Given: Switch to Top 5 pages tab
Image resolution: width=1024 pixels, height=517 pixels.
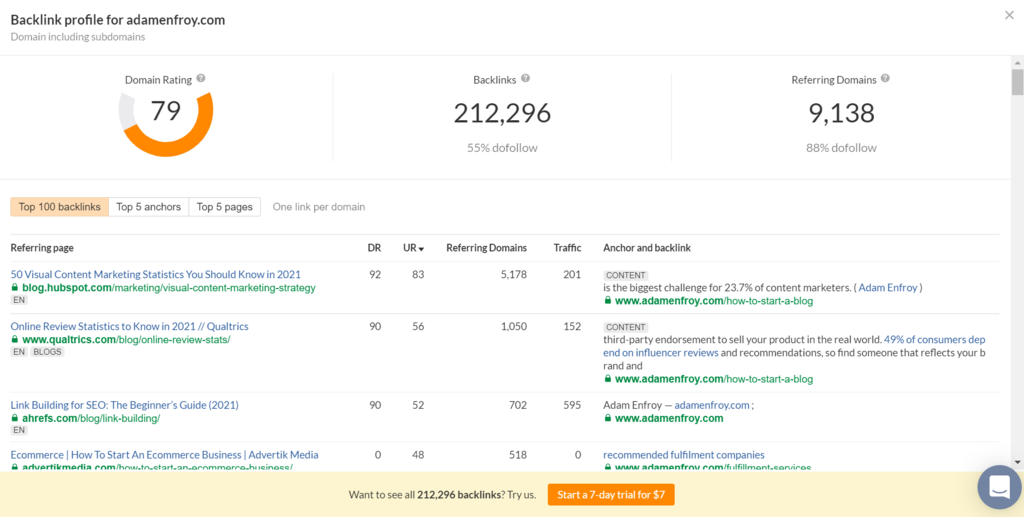Looking at the screenshot, I should [224, 207].
